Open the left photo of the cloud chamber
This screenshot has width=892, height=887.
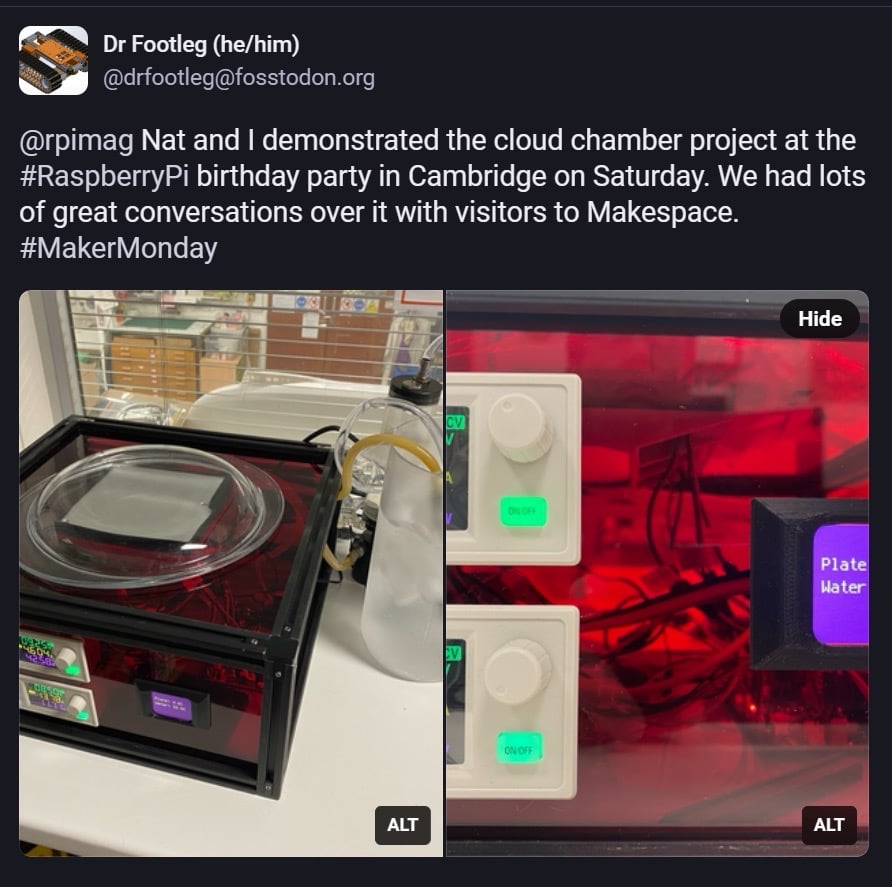tap(231, 574)
